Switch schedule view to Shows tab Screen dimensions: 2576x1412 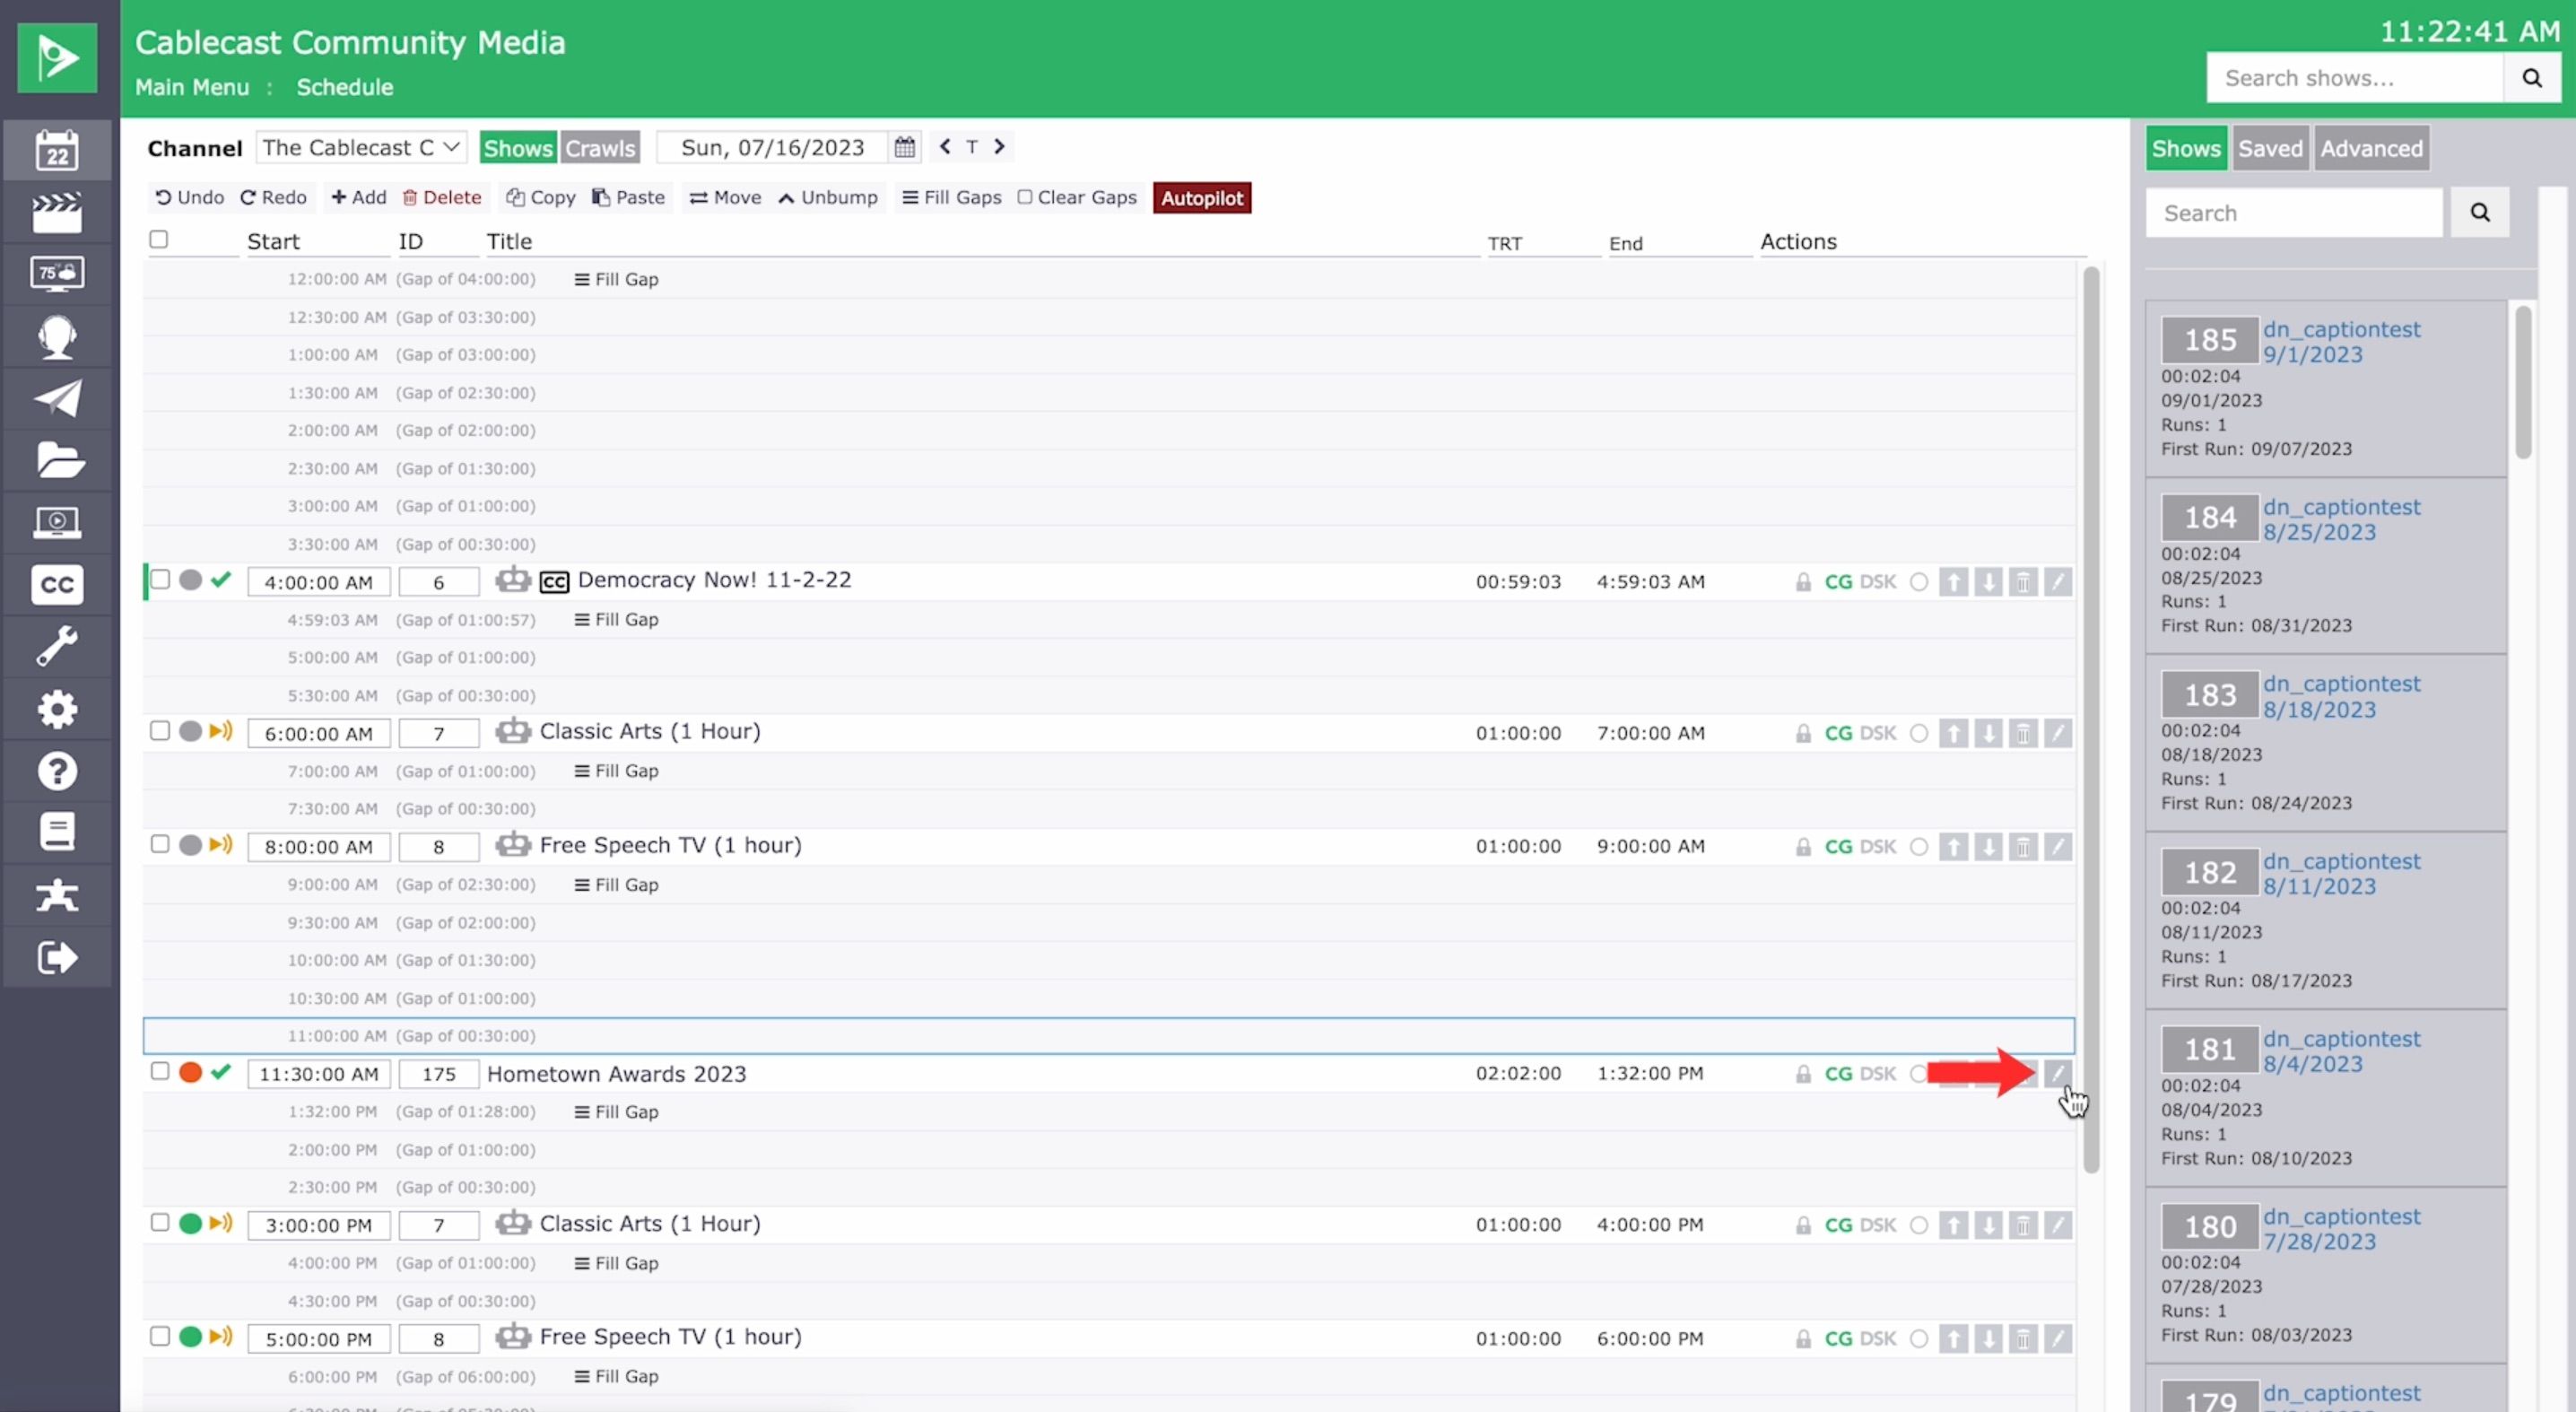tap(518, 148)
